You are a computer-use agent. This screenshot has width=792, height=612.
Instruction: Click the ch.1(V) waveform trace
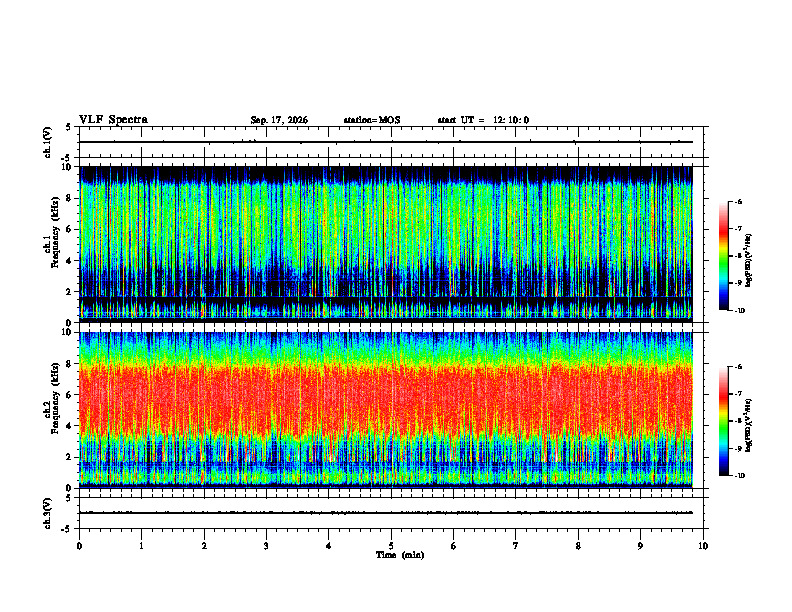pos(386,142)
